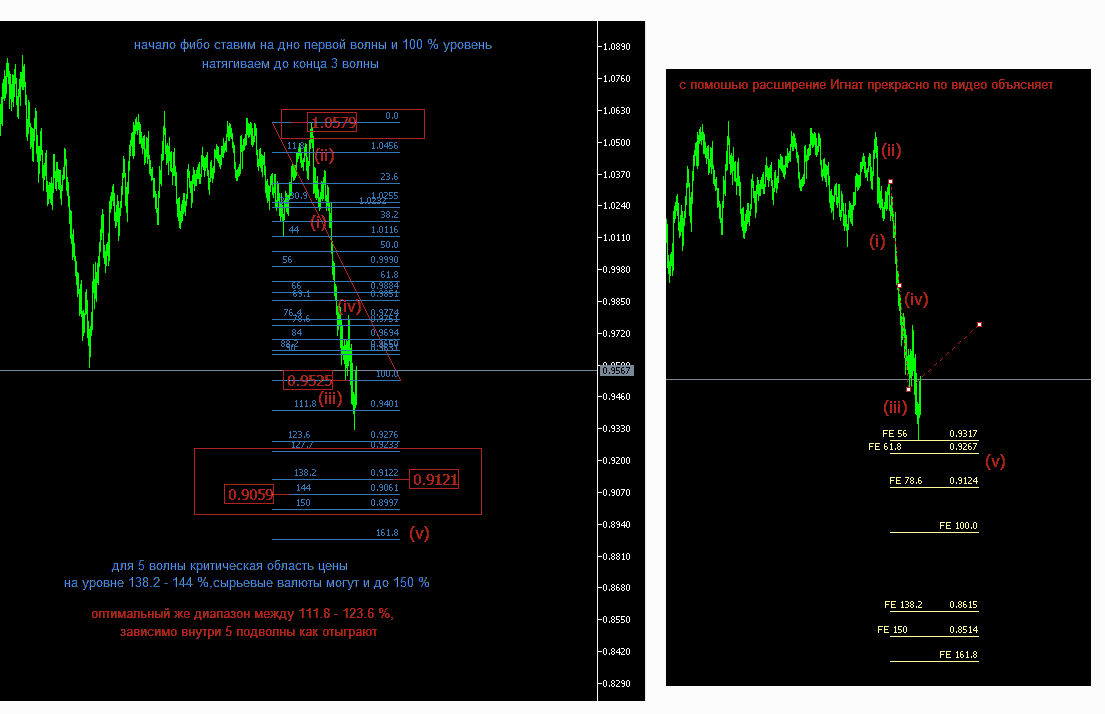Click the 0.9059 red boxed value
Image resolution: width=1105 pixels, height=714 pixels.
(x=249, y=494)
